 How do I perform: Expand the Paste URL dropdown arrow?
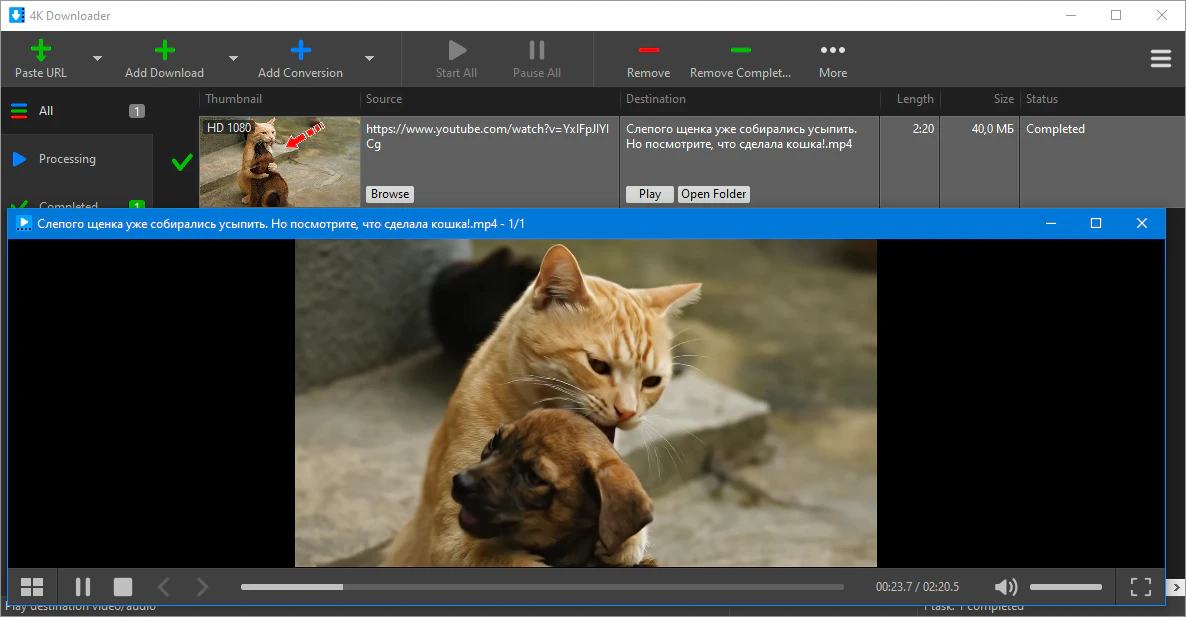pyautogui.click(x=97, y=58)
